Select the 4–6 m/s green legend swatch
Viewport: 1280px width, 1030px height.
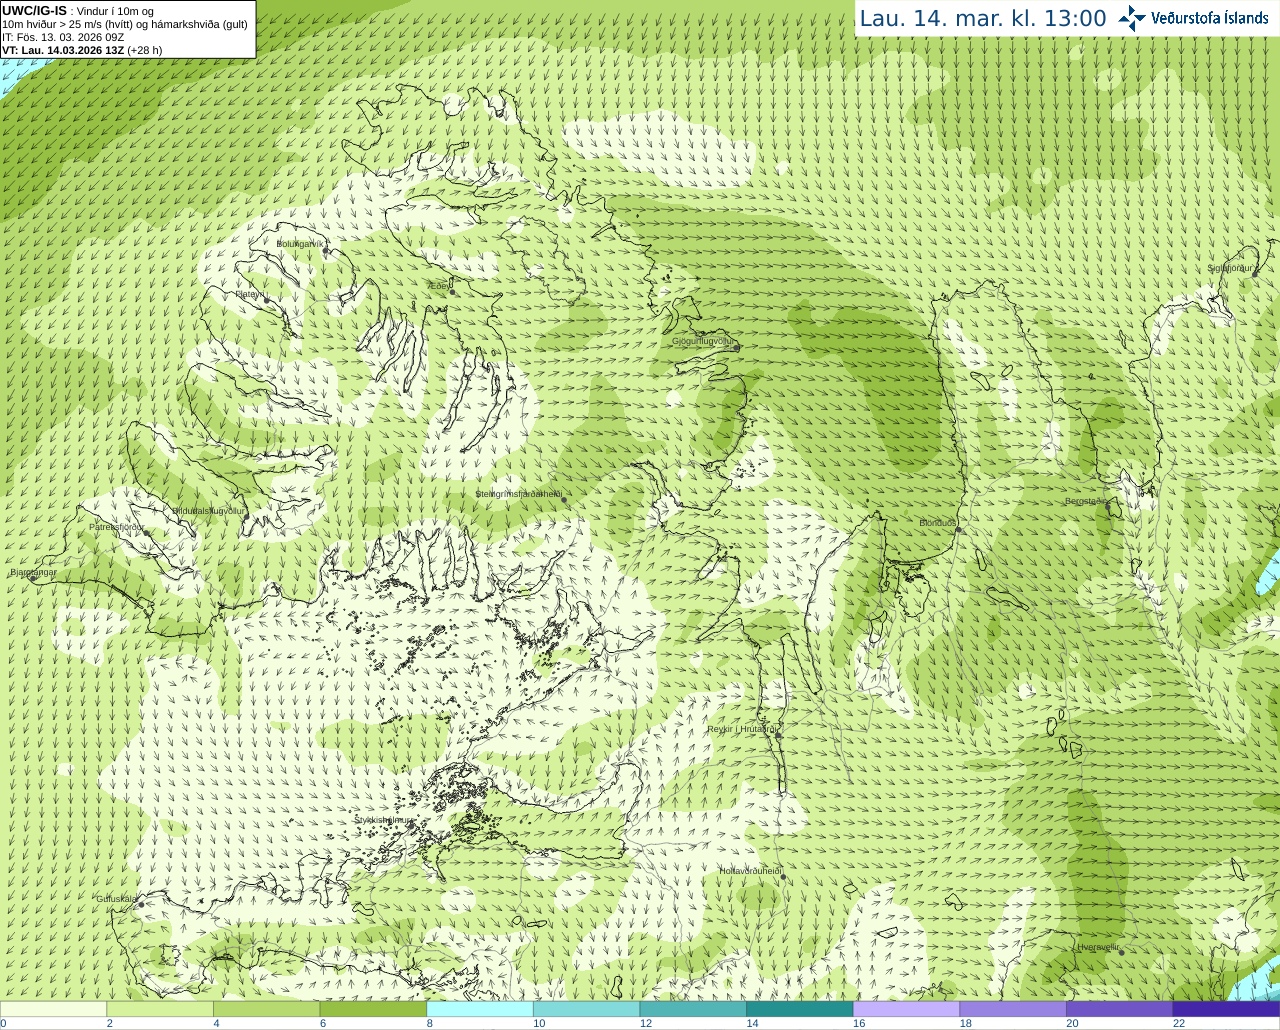point(266,1009)
